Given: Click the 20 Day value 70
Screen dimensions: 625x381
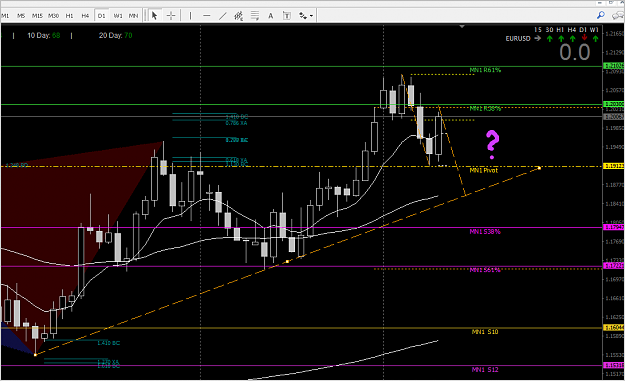Looking at the screenshot, I should (x=128, y=35).
